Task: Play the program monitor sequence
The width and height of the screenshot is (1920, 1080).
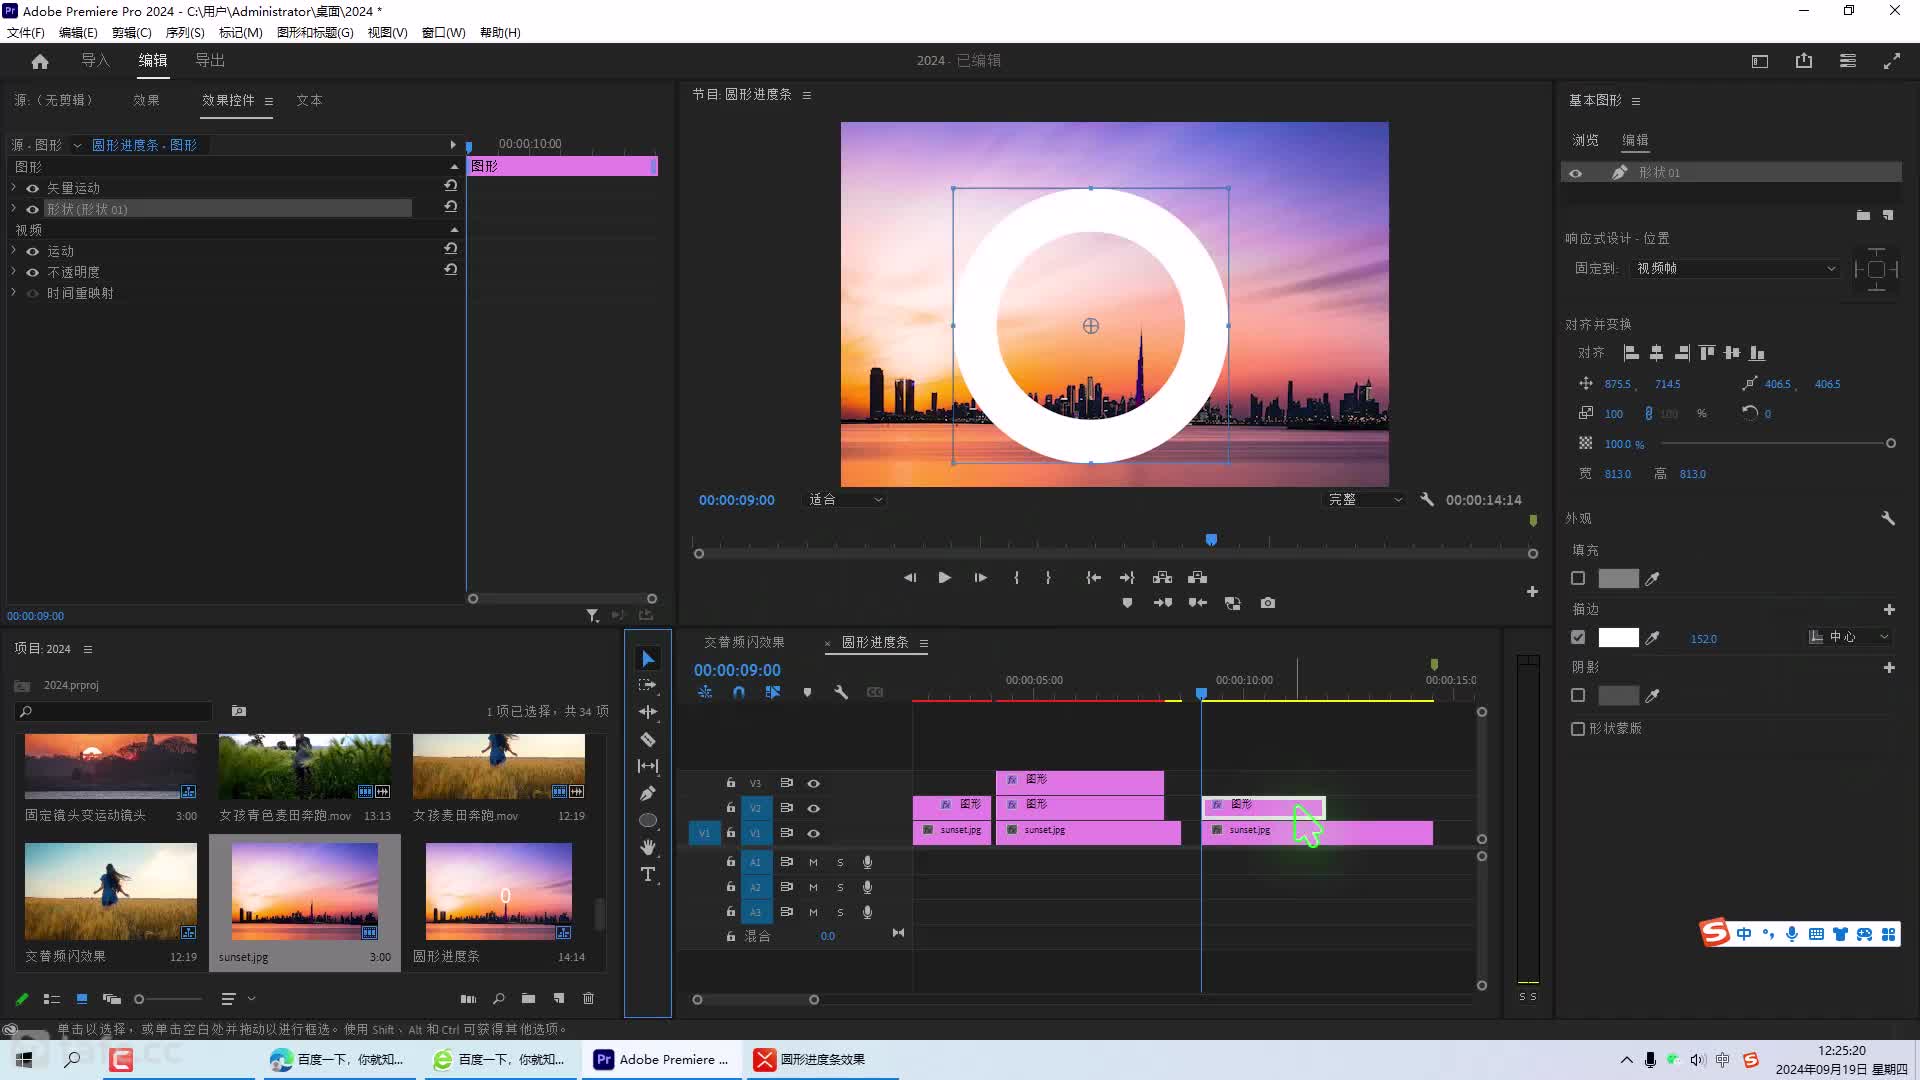Action: point(944,578)
